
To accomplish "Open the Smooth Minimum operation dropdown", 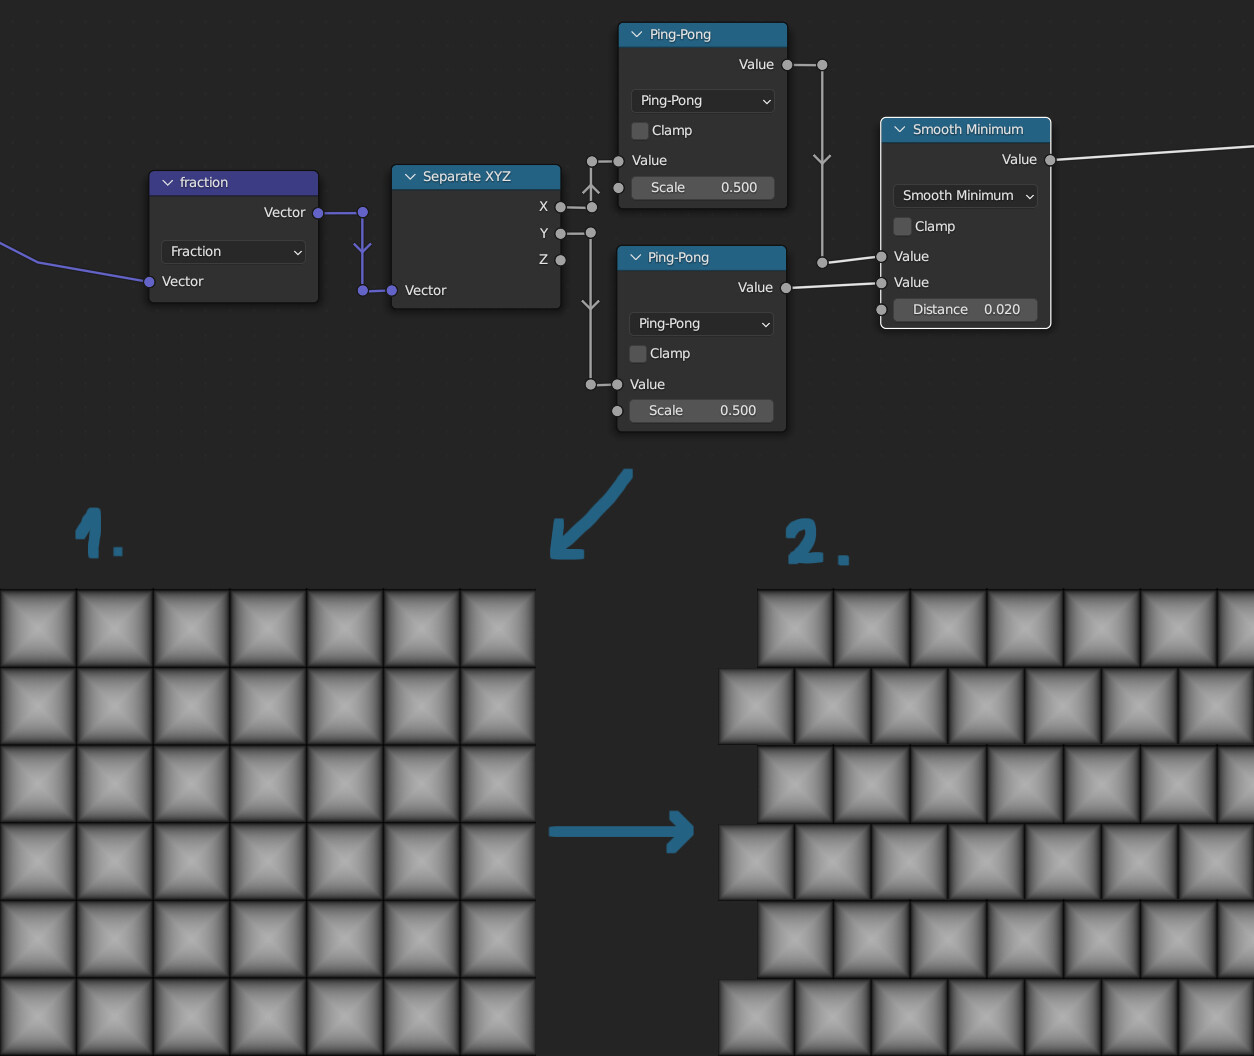I will [965, 196].
